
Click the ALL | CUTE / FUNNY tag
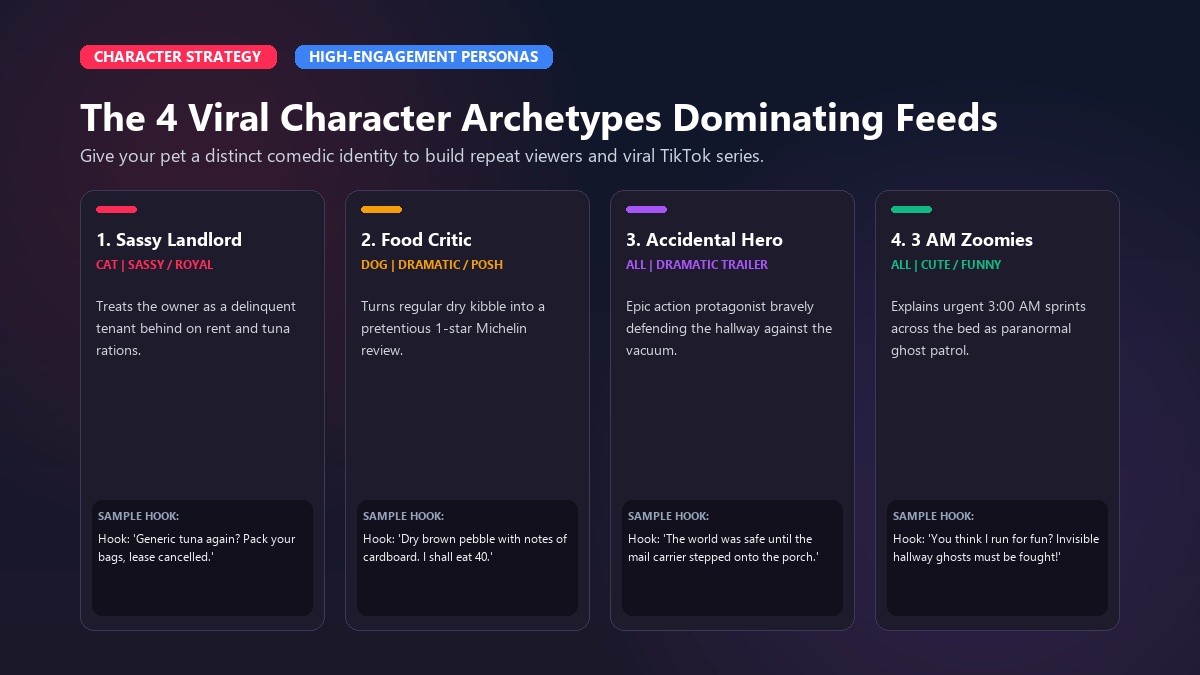[946, 265]
